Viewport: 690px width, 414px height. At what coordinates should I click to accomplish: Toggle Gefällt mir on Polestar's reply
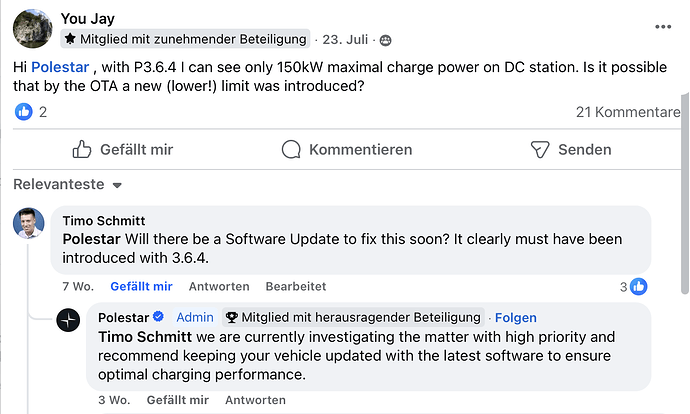pos(177,400)
